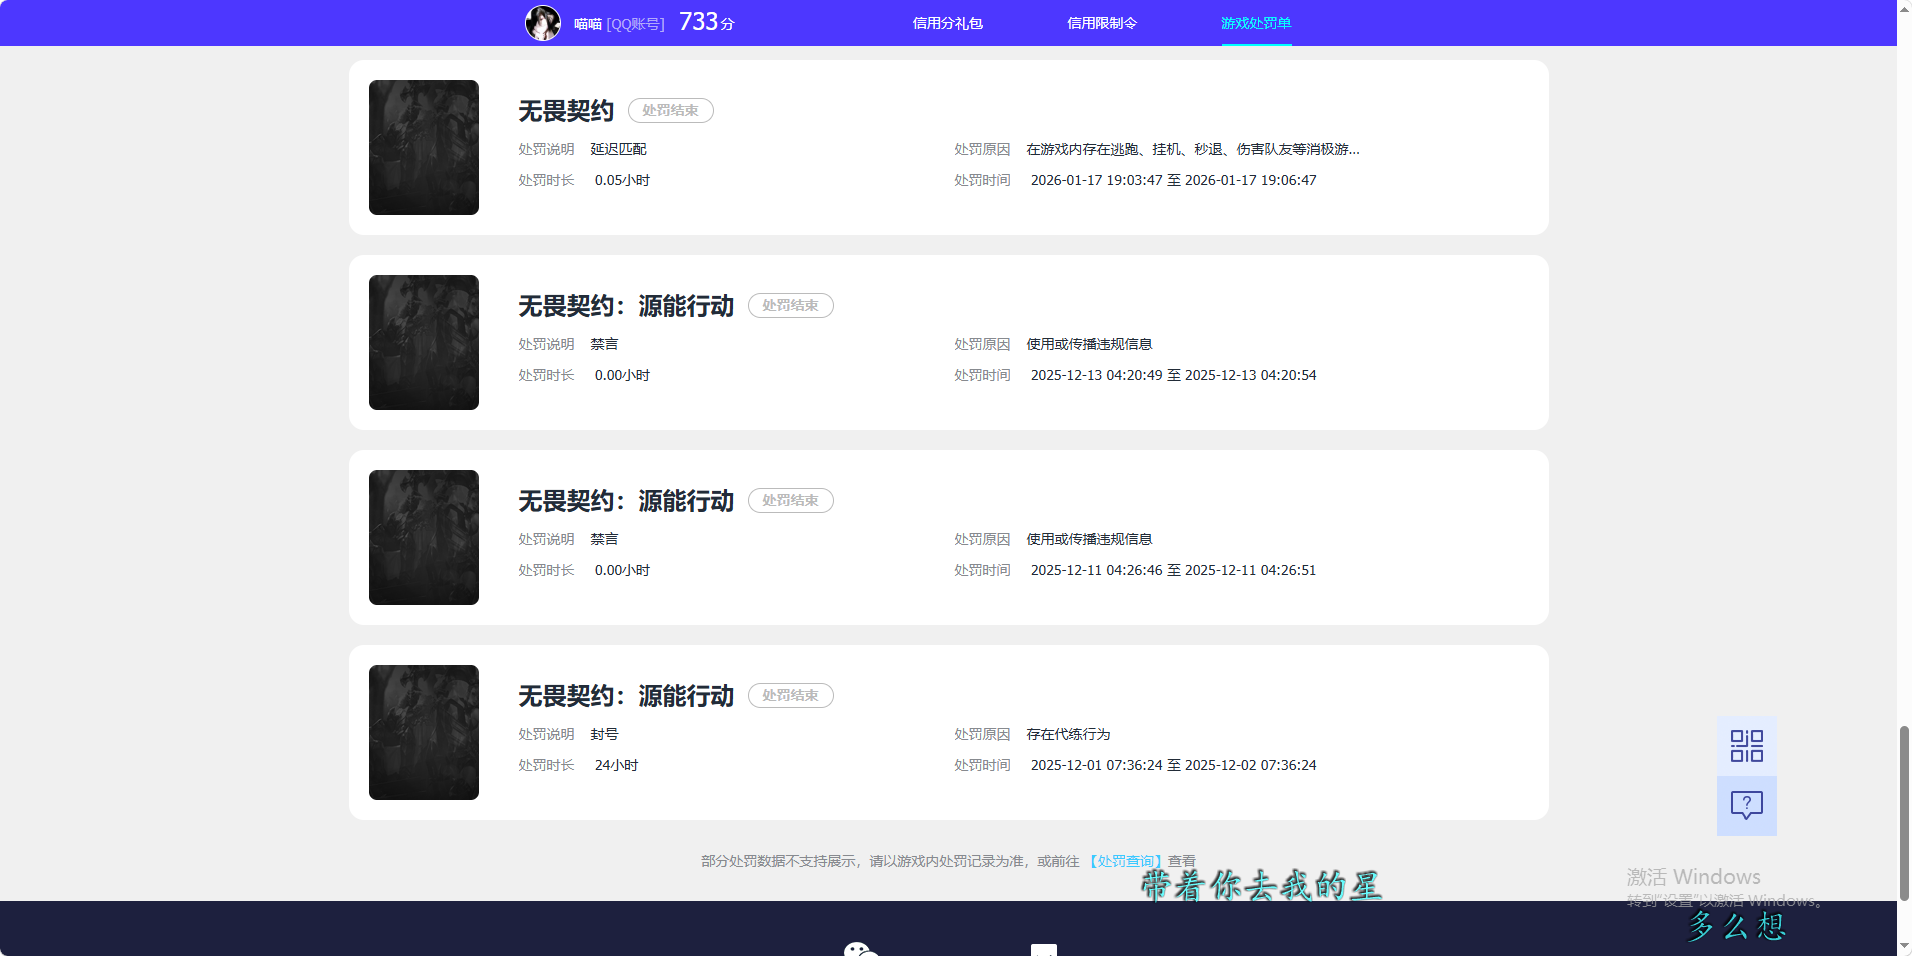Switch to the 信用限制令 tab
Screen dimensions: 1912x956
[1102, 22]
